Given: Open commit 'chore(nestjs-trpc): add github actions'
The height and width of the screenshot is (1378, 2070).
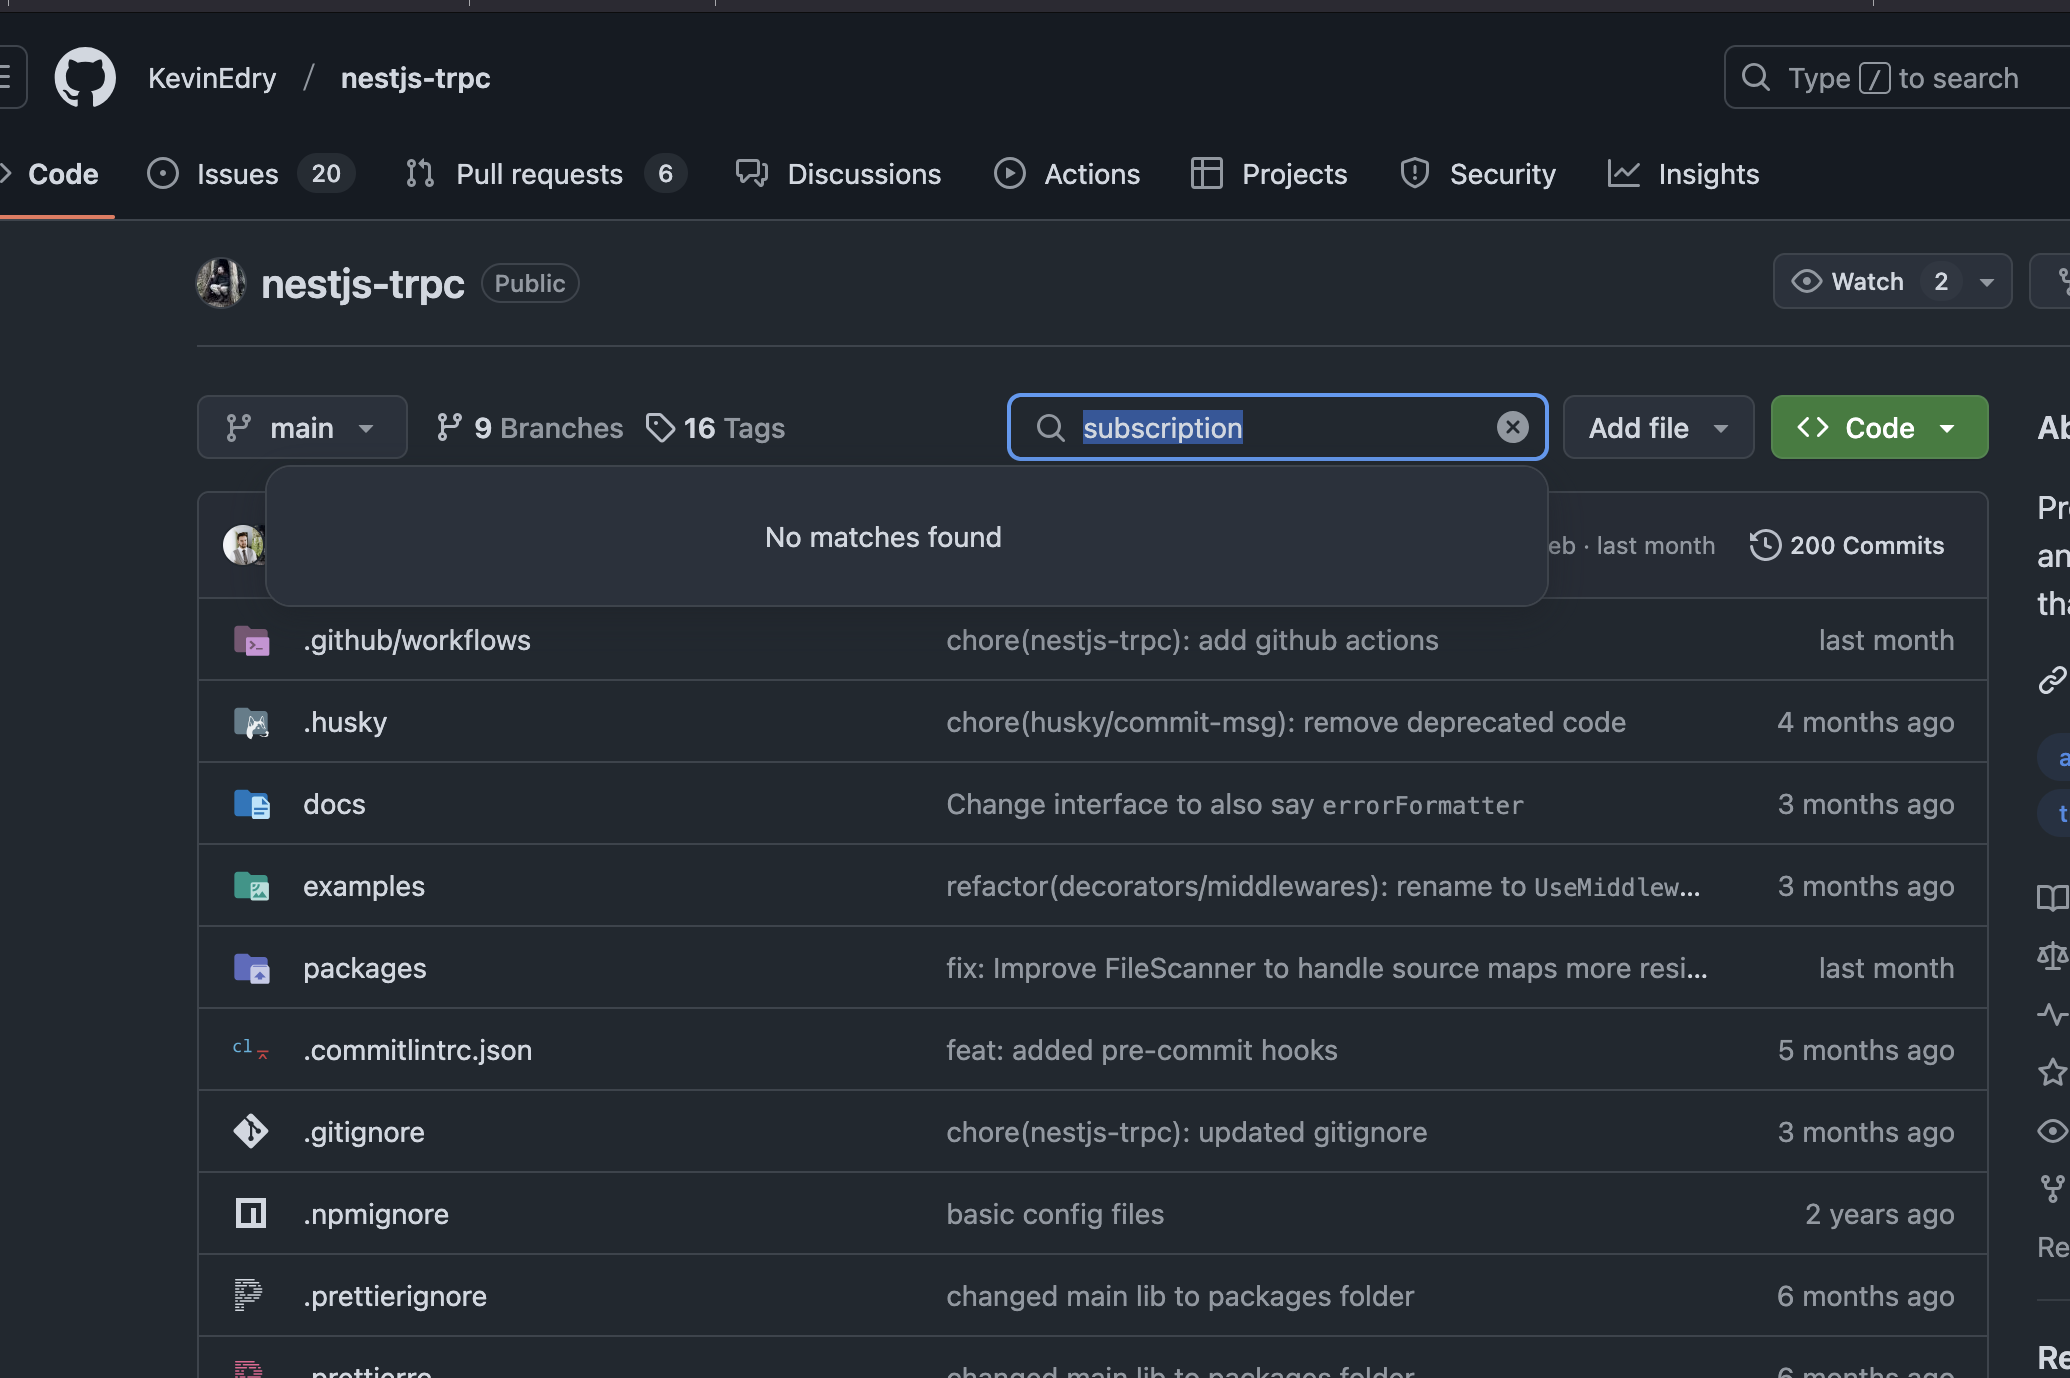Looking at the screenshot, I should coord(1192,640).
